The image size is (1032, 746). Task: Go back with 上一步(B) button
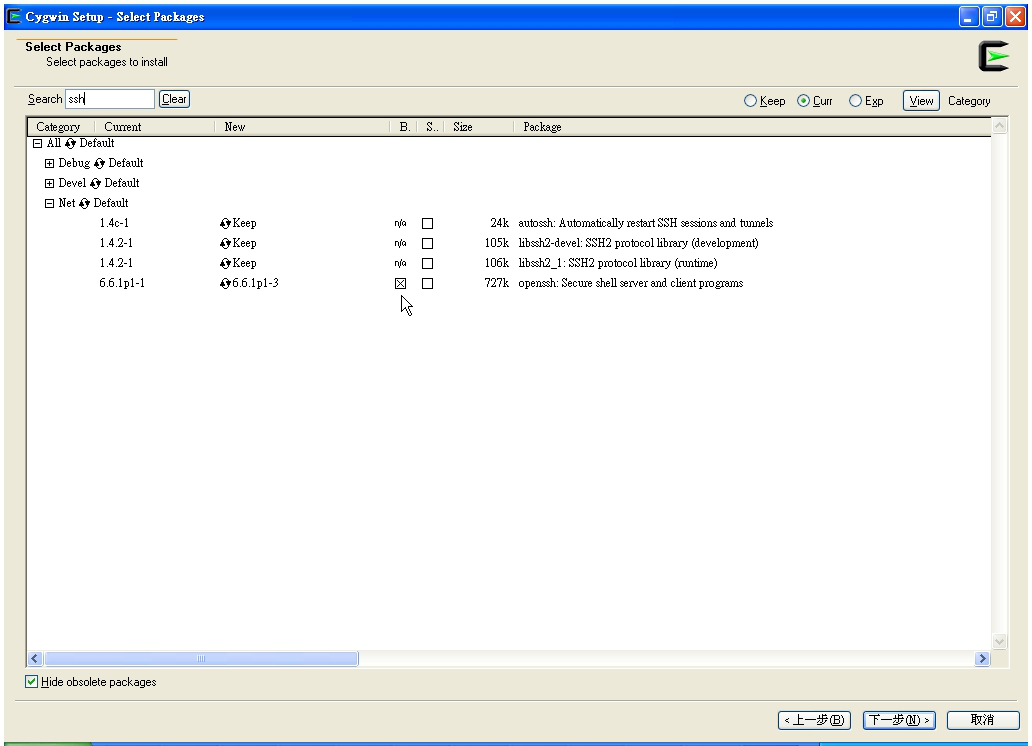tap(815, 720)
